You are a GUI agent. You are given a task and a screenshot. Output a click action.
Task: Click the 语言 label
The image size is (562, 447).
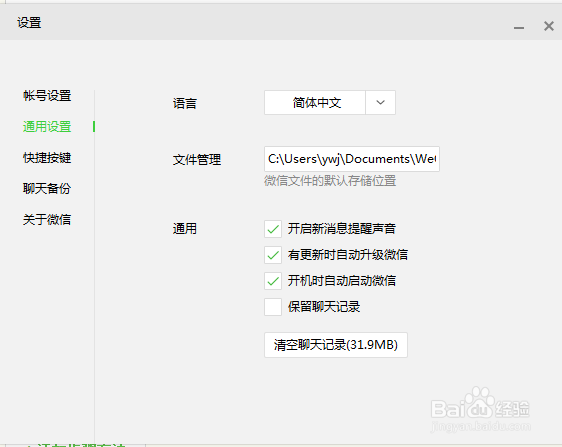coord(185,104)
